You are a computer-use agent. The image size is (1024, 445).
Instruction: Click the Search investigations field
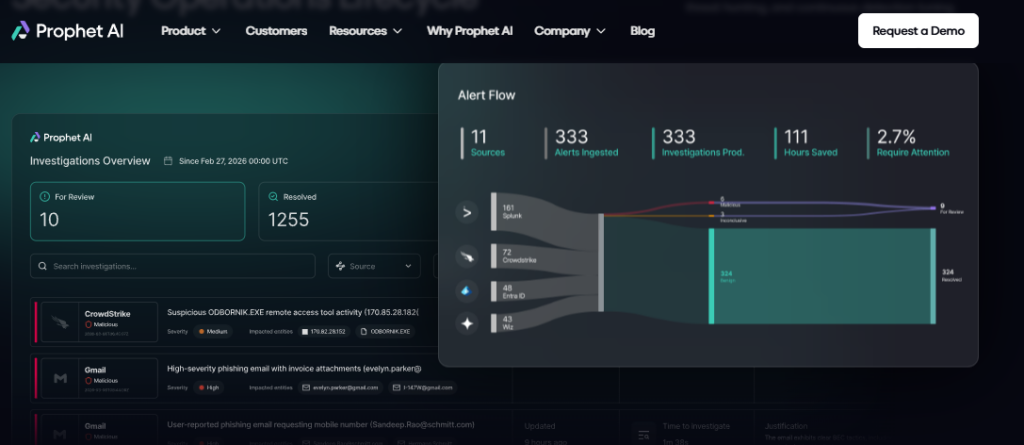(172, 266)
